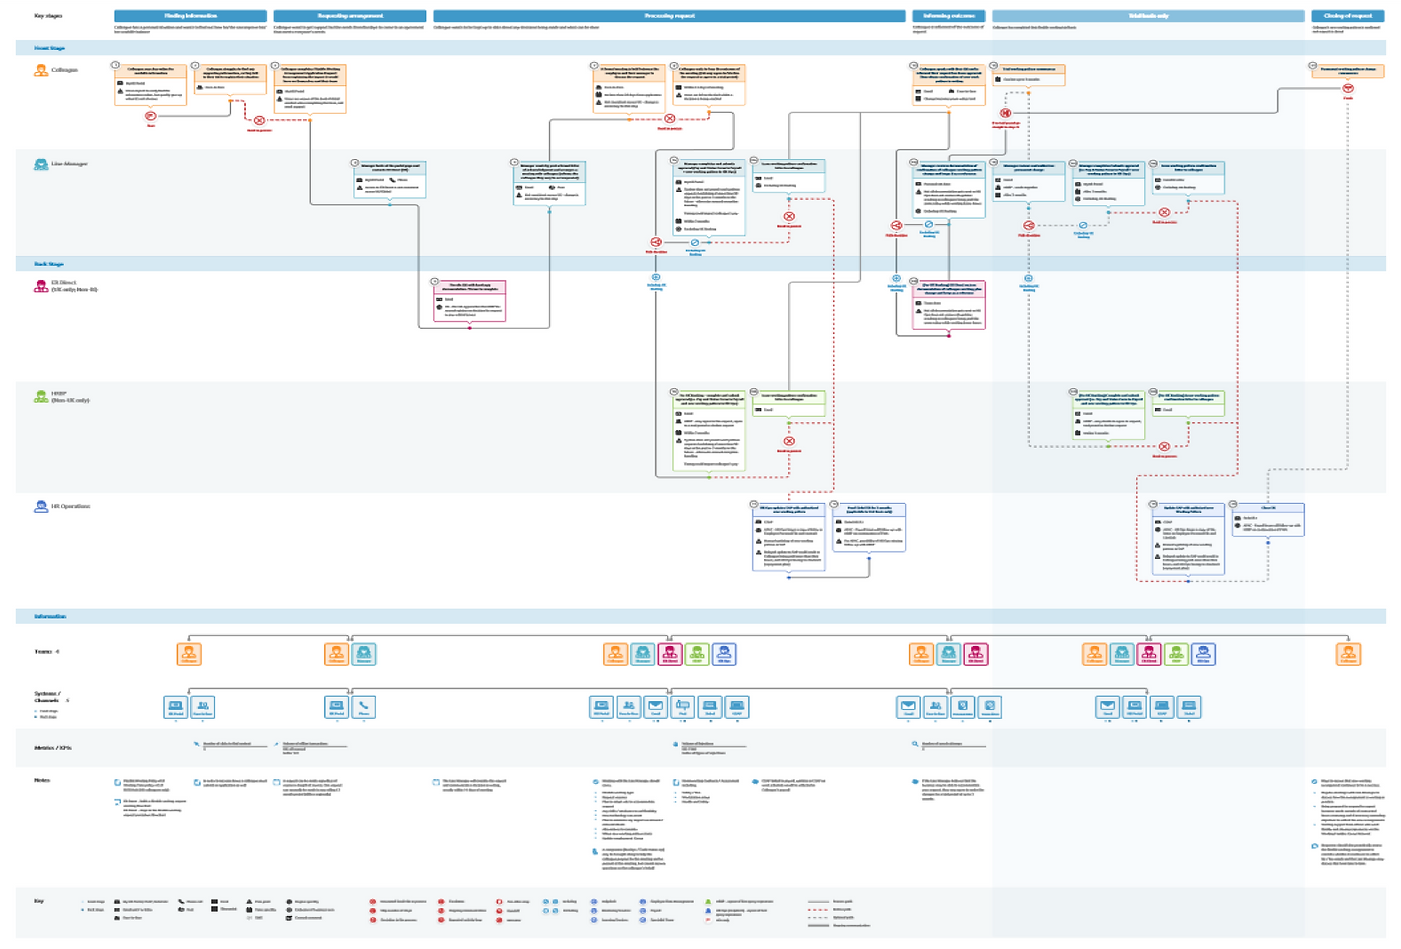Screen dimensions: 1401x949
Task: Select the orange Colleague swimlane icon
Action: coord(41,70)
